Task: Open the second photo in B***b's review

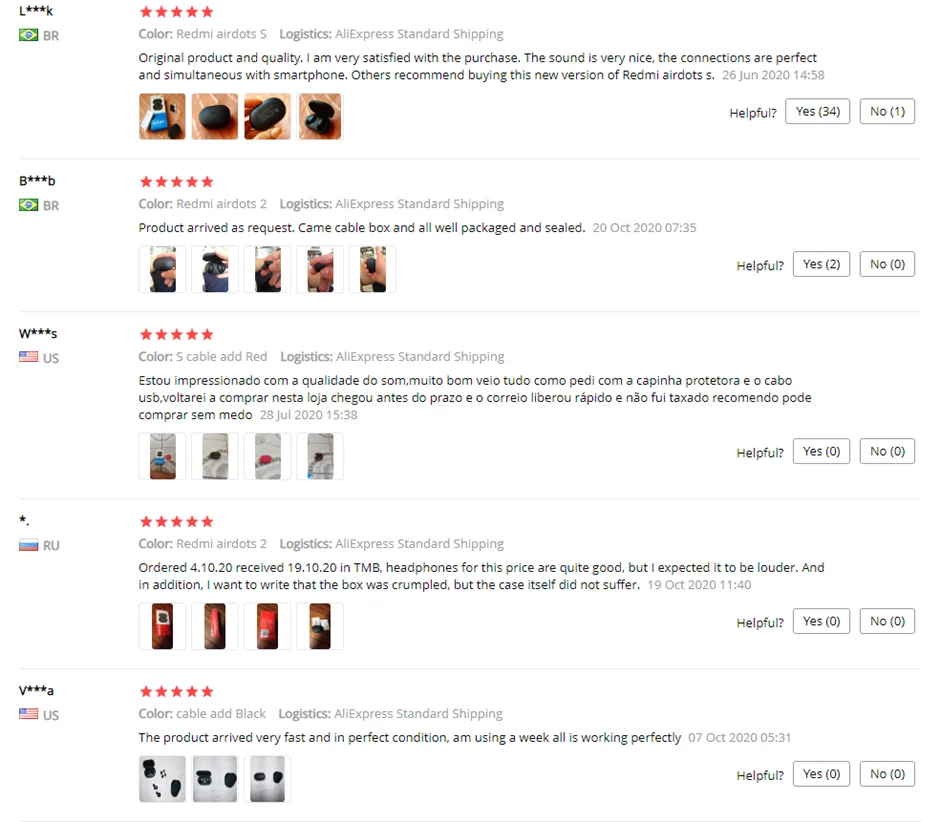Action: [215, 269]
